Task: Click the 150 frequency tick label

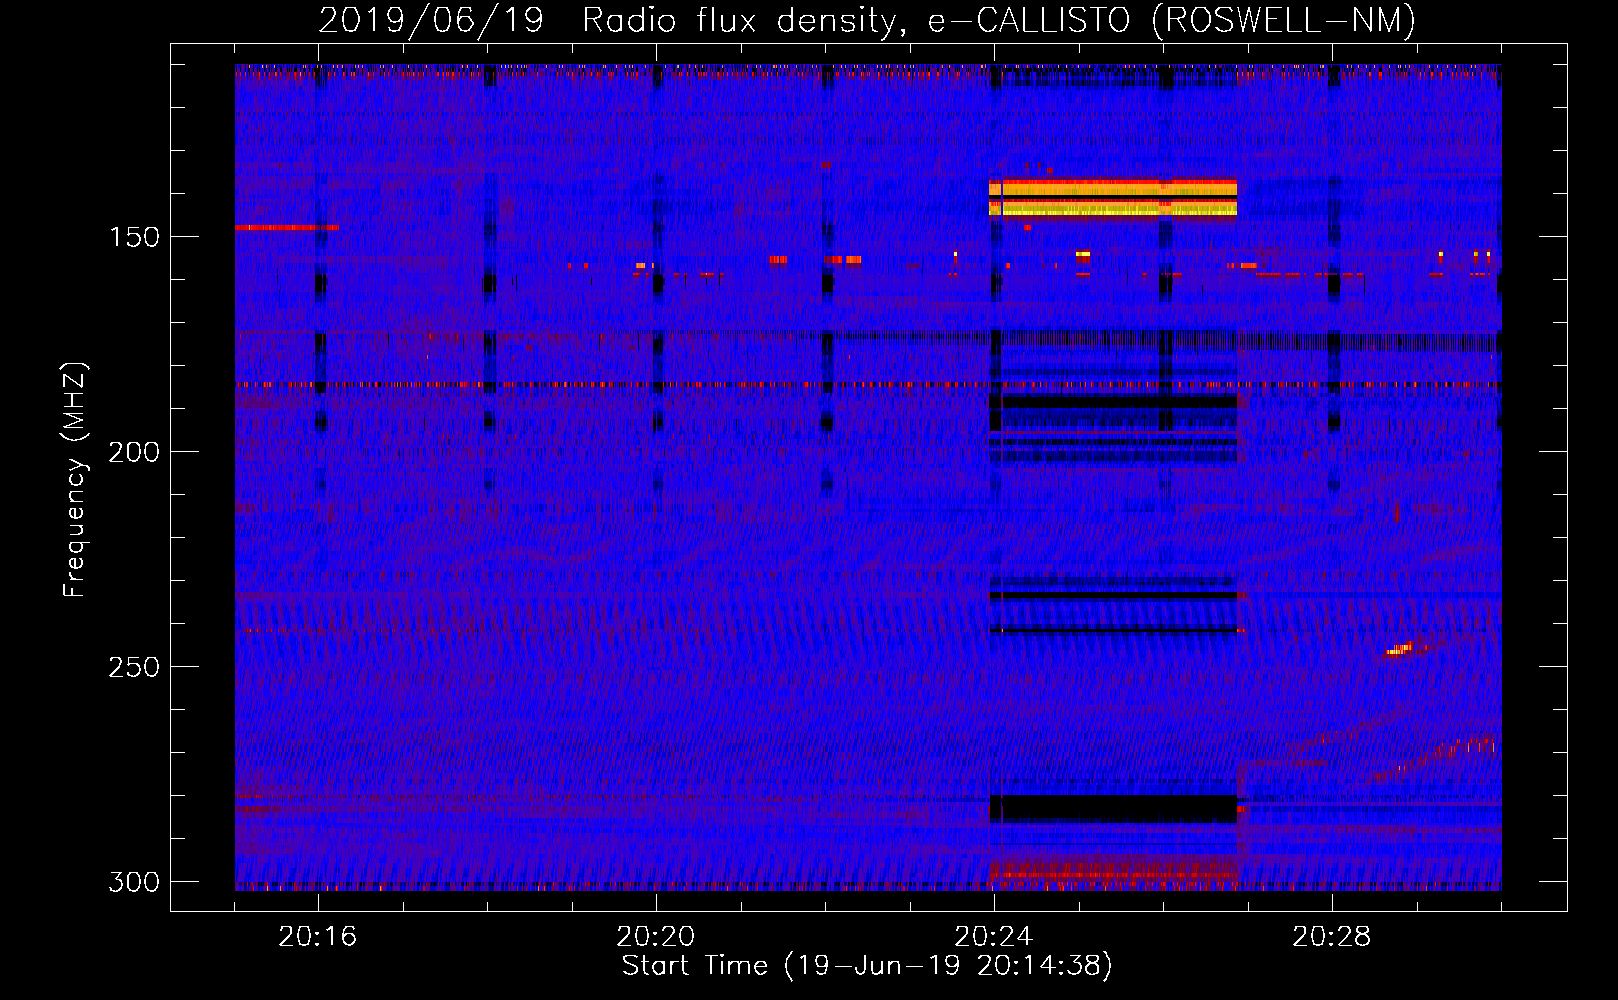Action: [134, 237]
